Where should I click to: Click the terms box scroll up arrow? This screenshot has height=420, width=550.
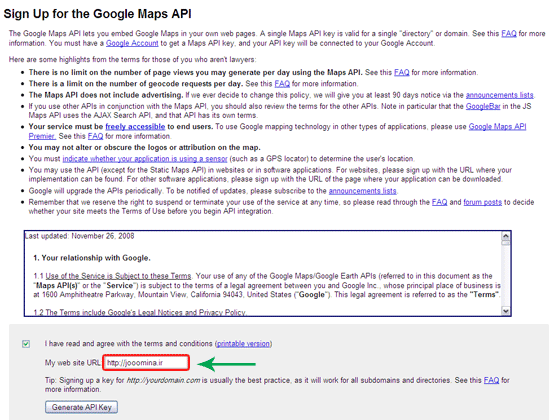pyautogui.click(x=505, y=235)
